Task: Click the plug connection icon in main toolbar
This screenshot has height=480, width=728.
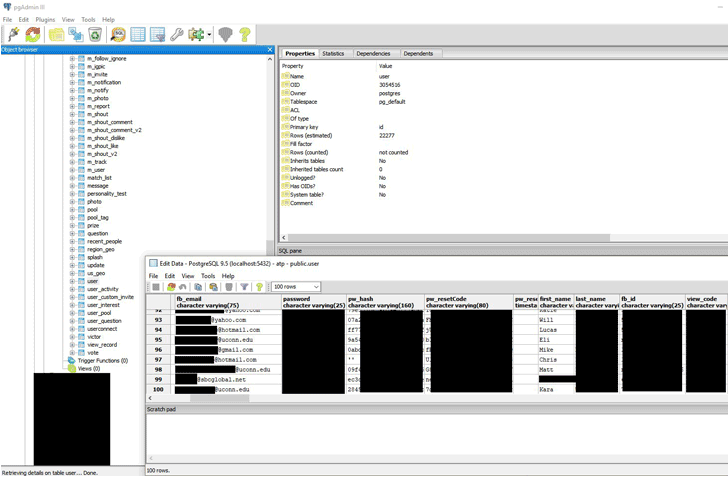Action: click(13, 34)
